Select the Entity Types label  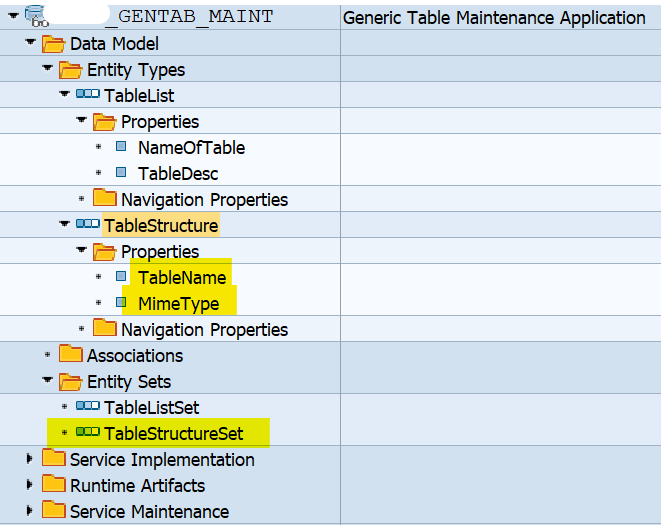pos(136,70)
